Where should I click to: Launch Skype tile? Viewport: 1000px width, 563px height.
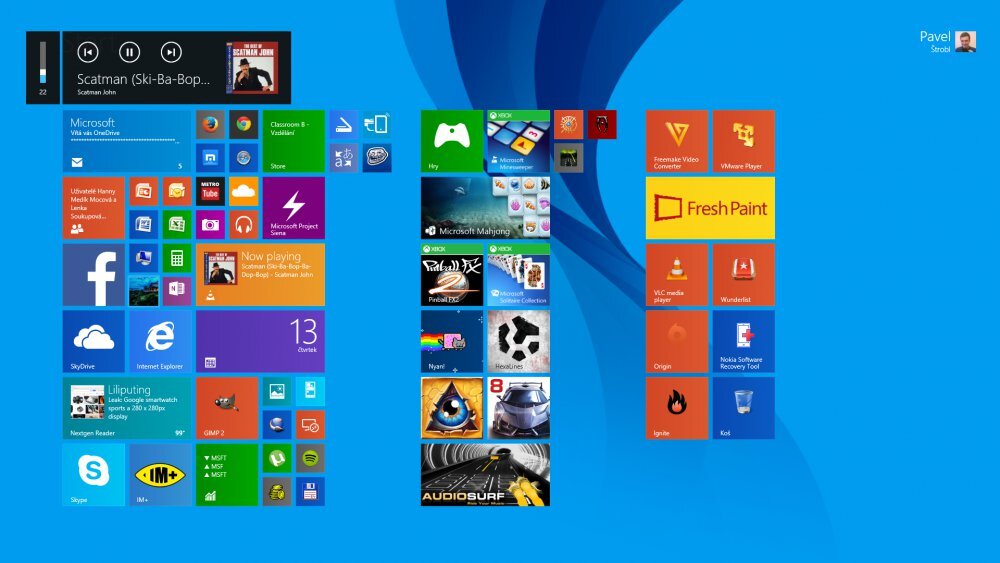(93, 475)
